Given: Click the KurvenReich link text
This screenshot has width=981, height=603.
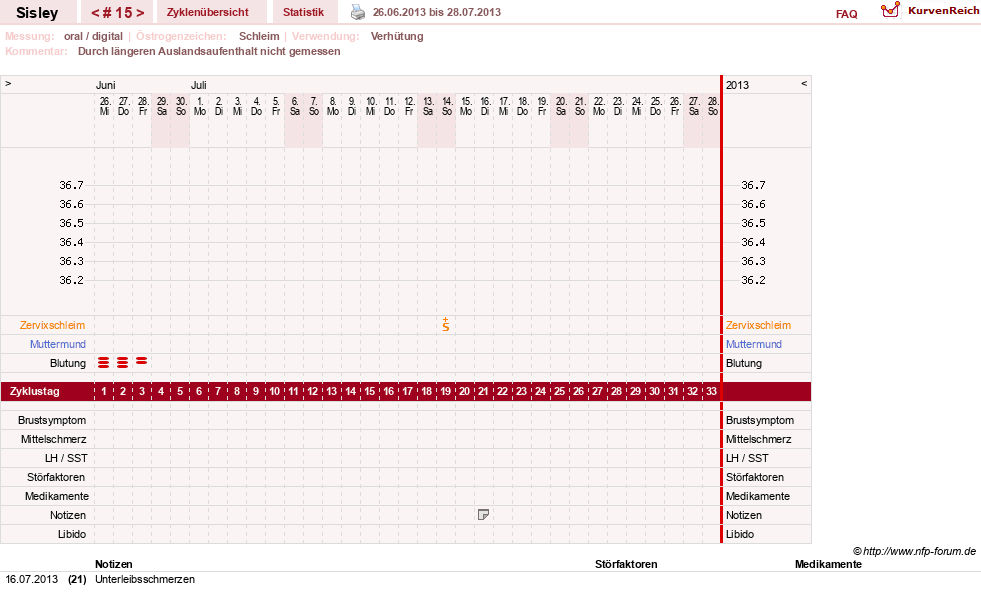Looking at the screenshot, I should (943, 11).
